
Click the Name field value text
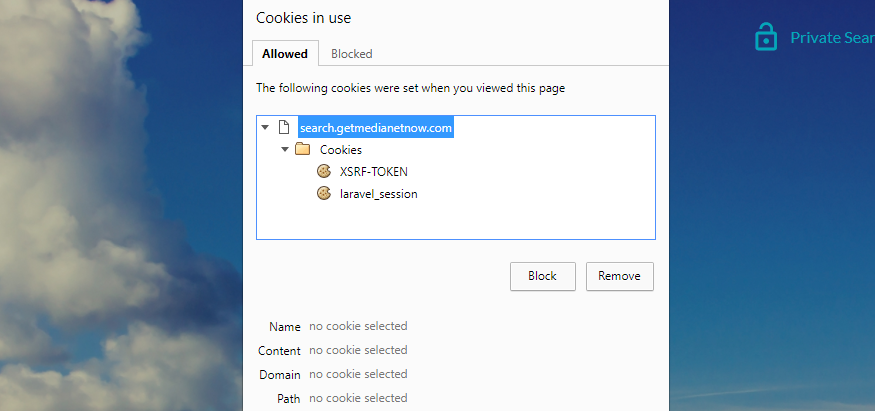click(x=358, y=326)
